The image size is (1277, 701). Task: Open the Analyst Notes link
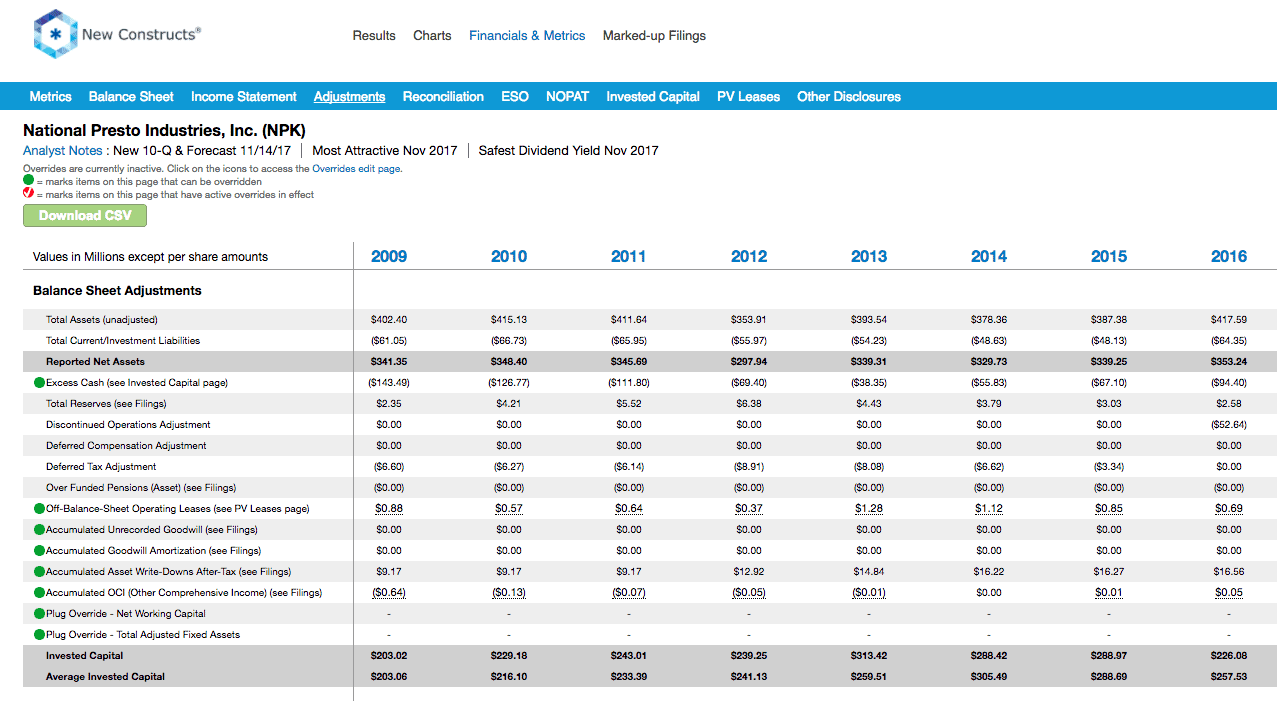click(x=63, y=151)
